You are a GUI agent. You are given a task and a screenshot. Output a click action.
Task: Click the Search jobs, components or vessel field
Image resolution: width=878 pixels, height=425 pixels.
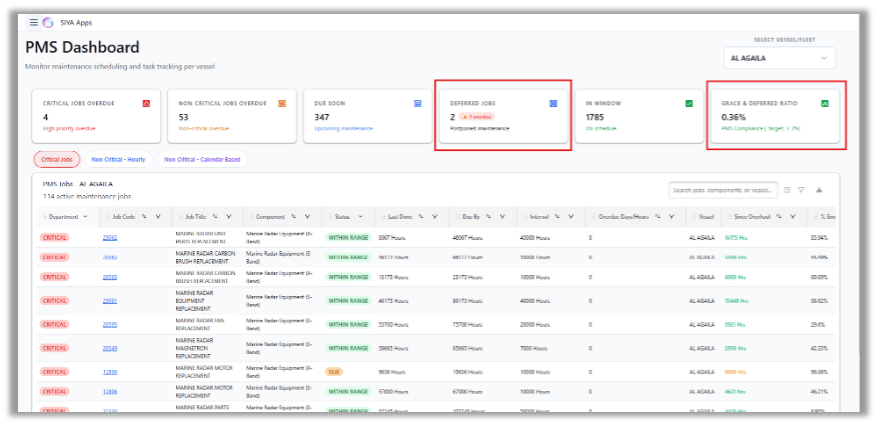[x=723, y=190]
